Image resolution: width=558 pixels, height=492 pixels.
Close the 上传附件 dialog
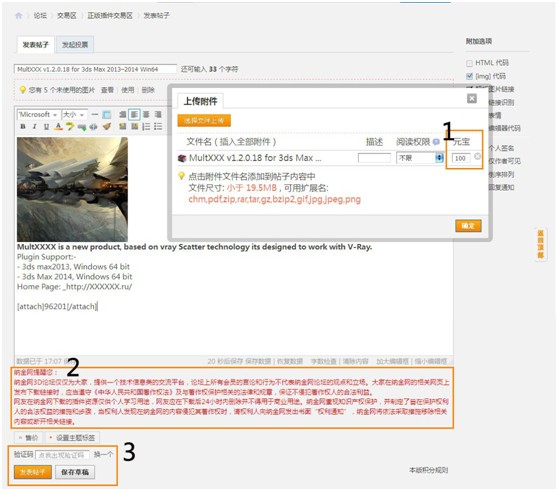point(472,99)
